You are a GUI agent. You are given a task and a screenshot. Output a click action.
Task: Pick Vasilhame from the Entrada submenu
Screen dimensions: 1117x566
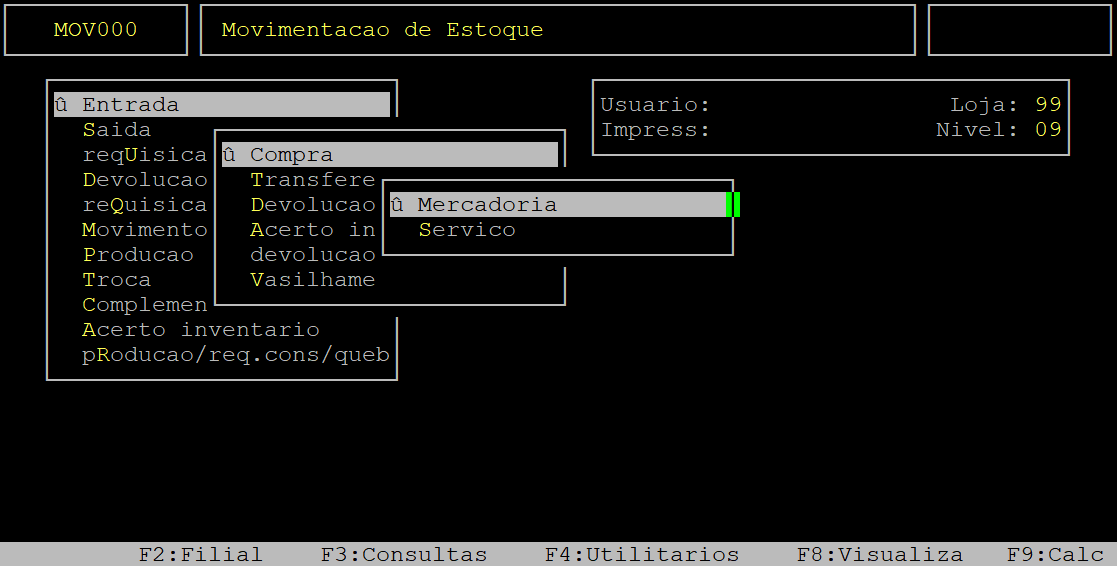313,280
